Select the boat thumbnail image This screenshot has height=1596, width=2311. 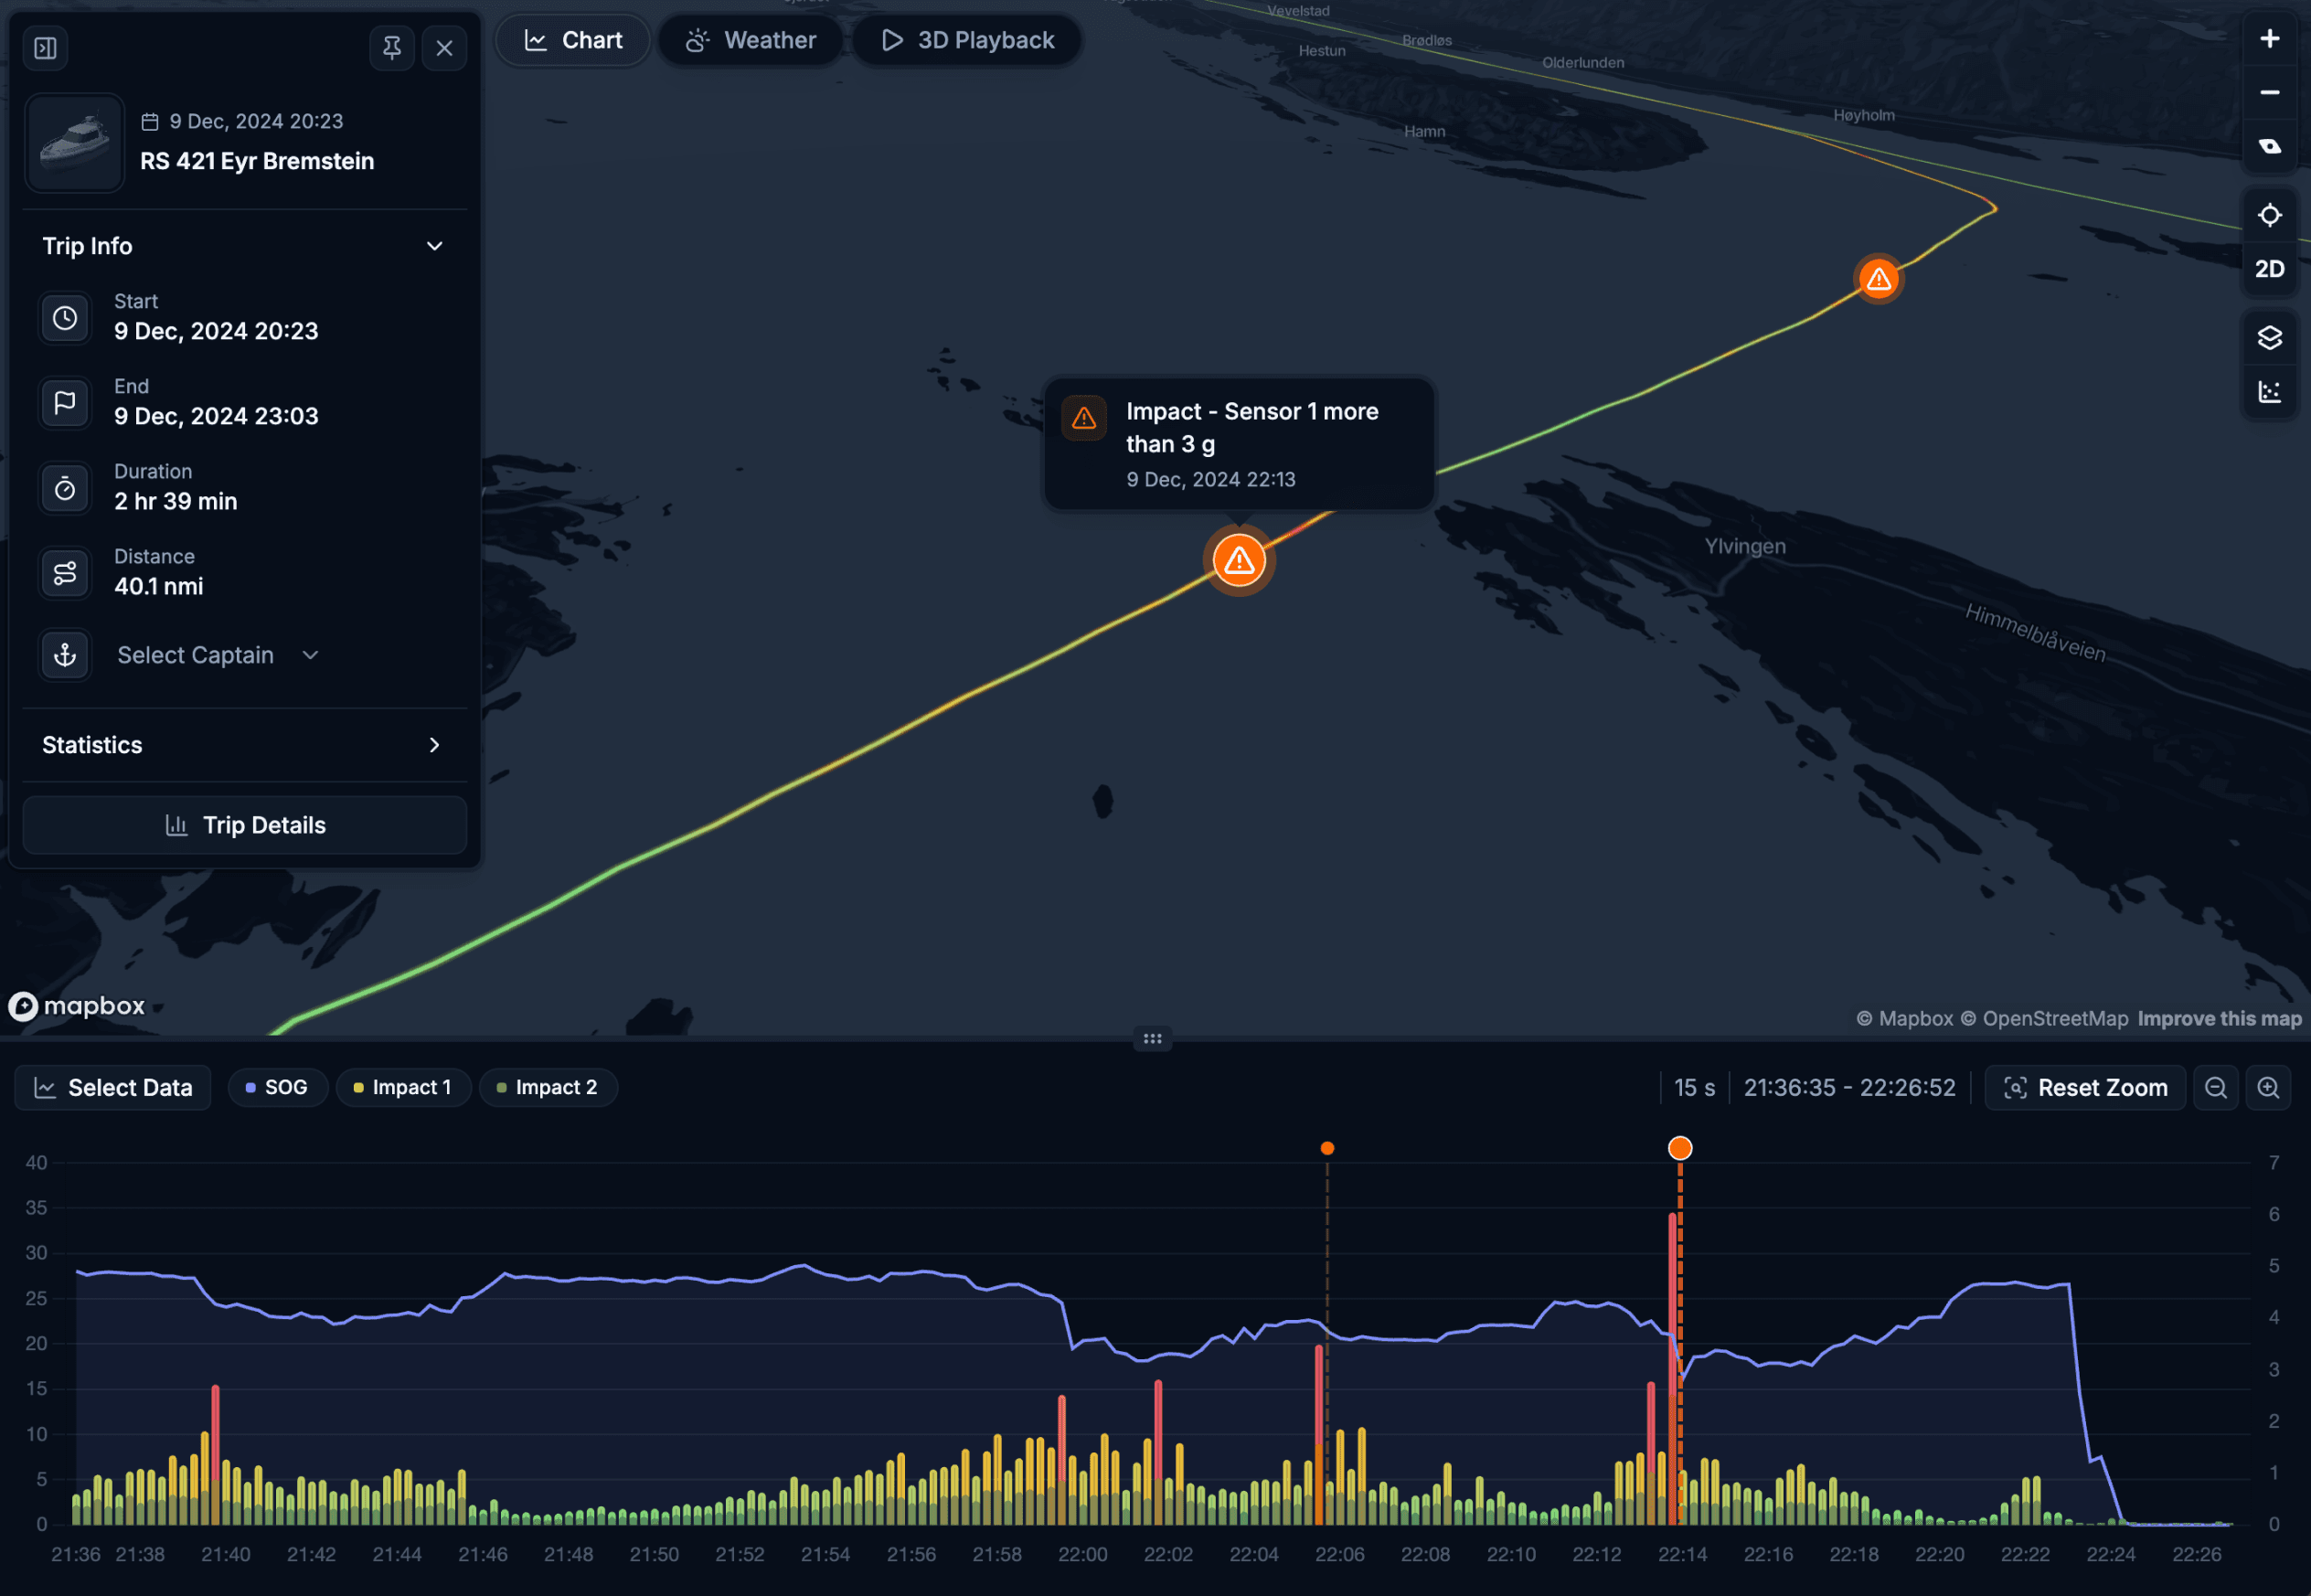coord(74,142)
